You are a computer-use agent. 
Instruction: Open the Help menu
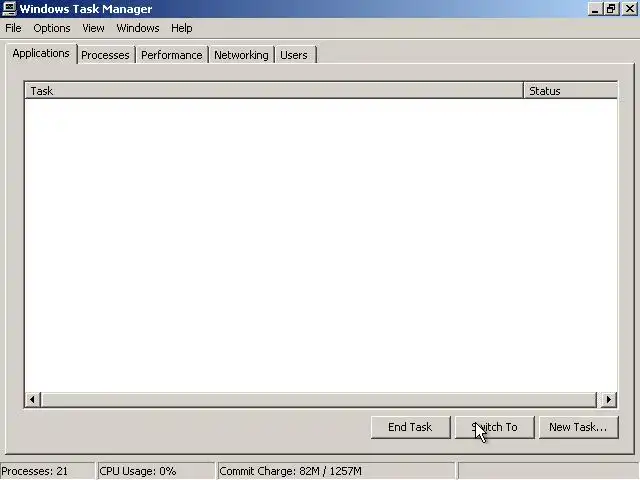tap(181, 28)
